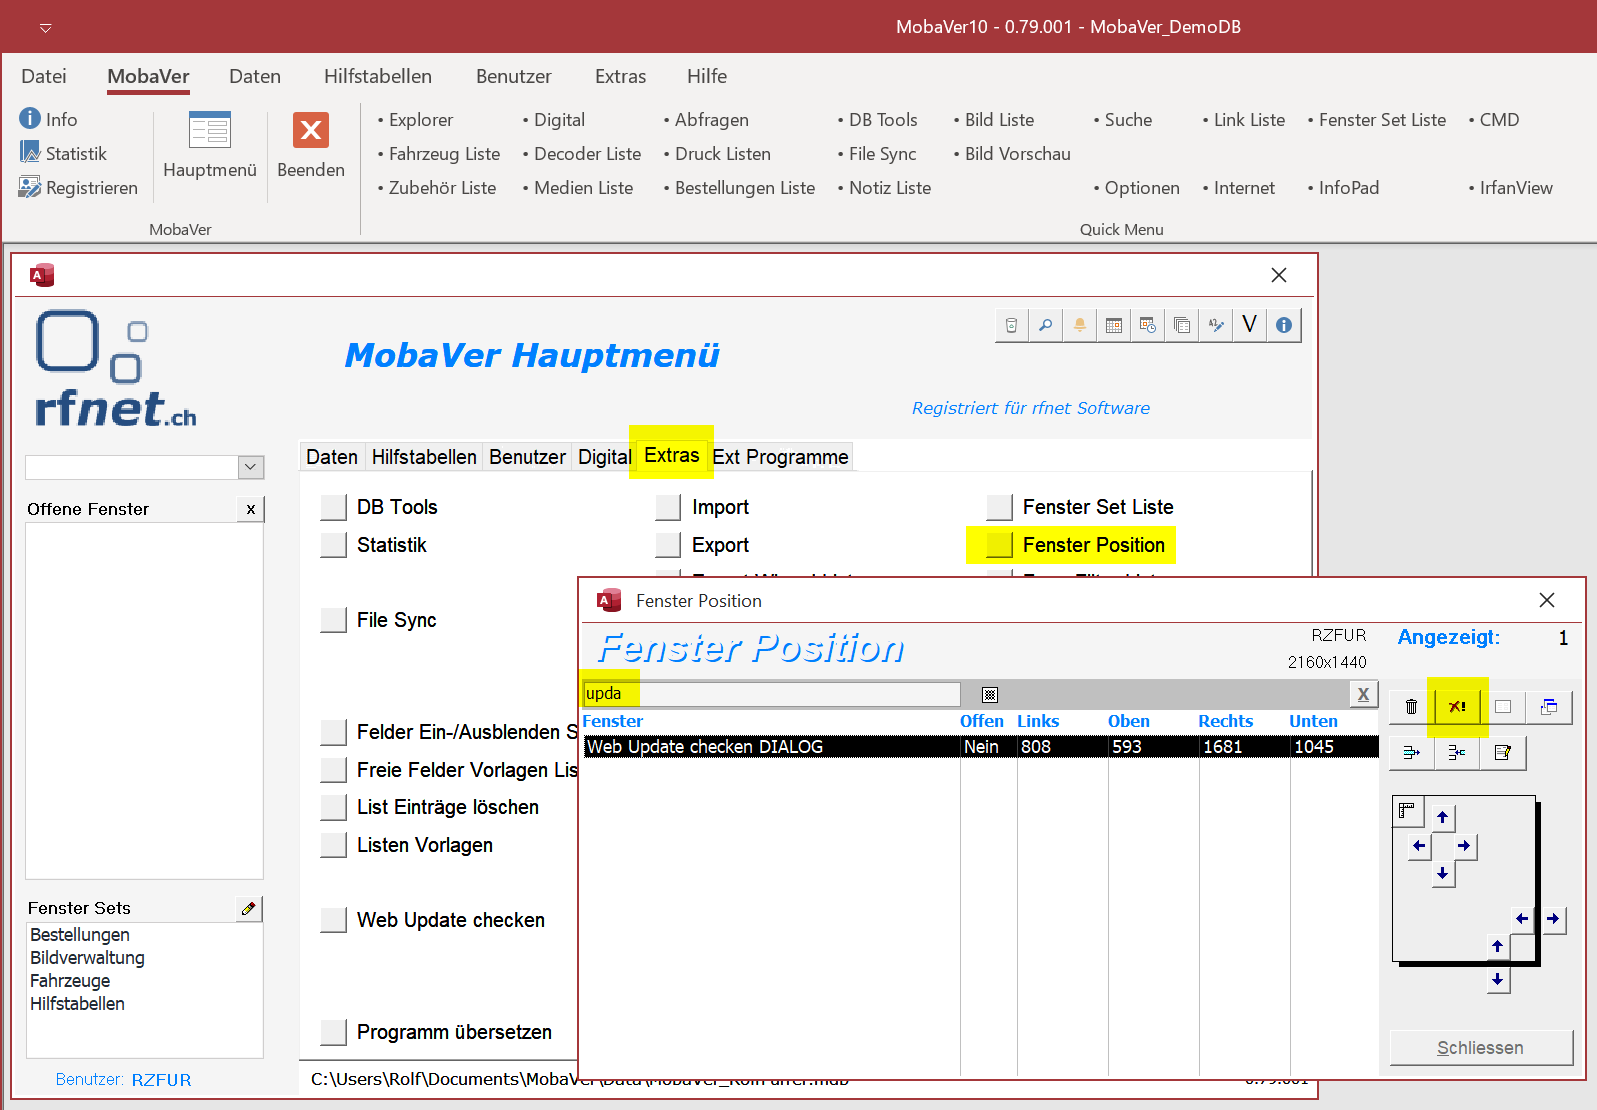1597x1110 pixels.
Task: Grow height with bottom-right down arrow
Action: [1497, 980]
